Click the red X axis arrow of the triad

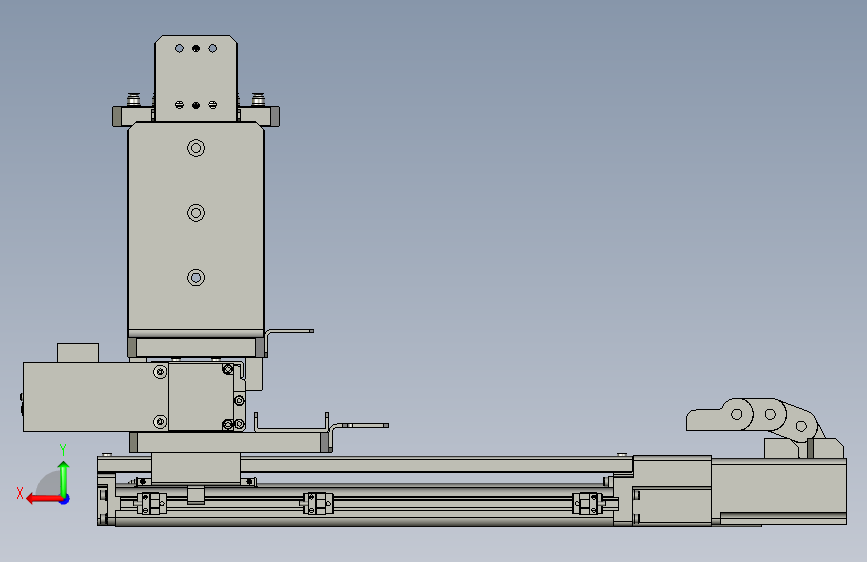43,499
